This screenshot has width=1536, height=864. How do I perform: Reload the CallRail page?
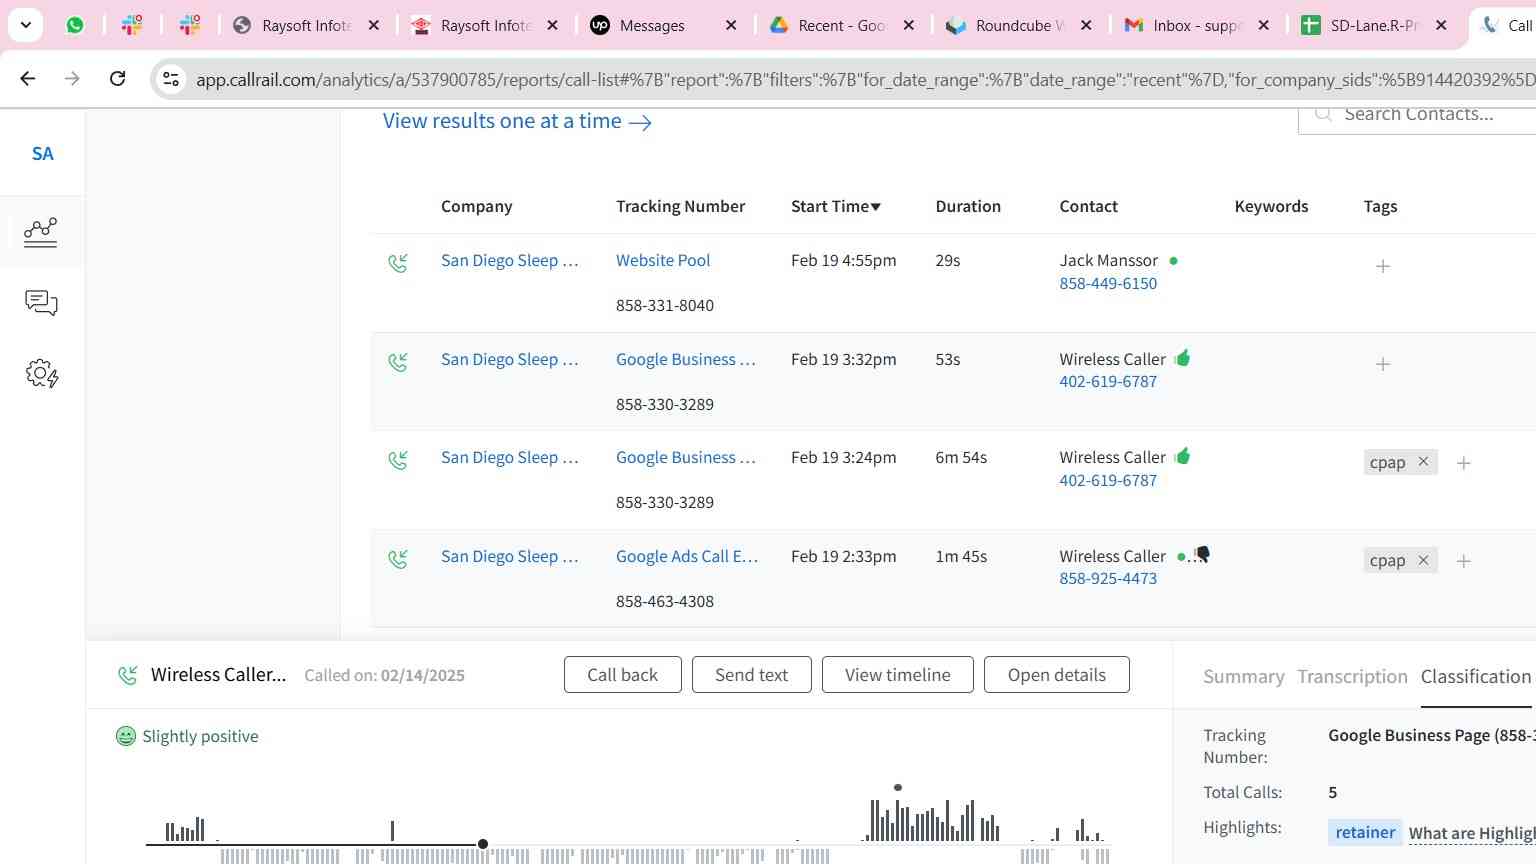pyautogui.click(x=117, y=78)
